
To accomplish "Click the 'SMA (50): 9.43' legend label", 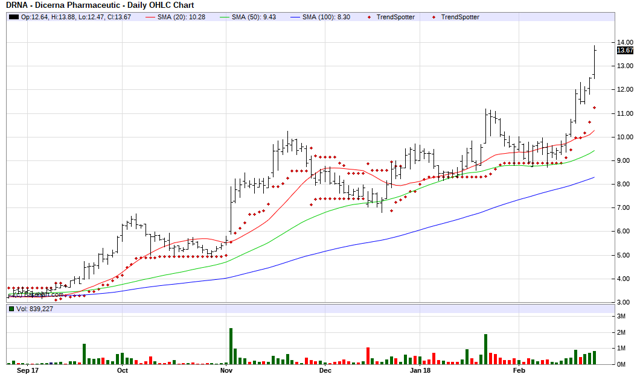I will 254,17.
